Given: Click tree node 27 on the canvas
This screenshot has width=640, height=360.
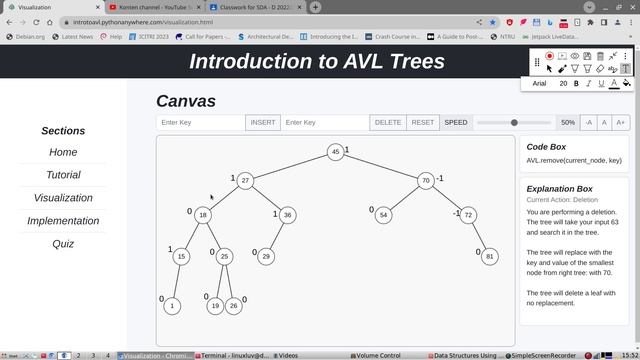Looking at the screenshot, I should tap(245, 180).
